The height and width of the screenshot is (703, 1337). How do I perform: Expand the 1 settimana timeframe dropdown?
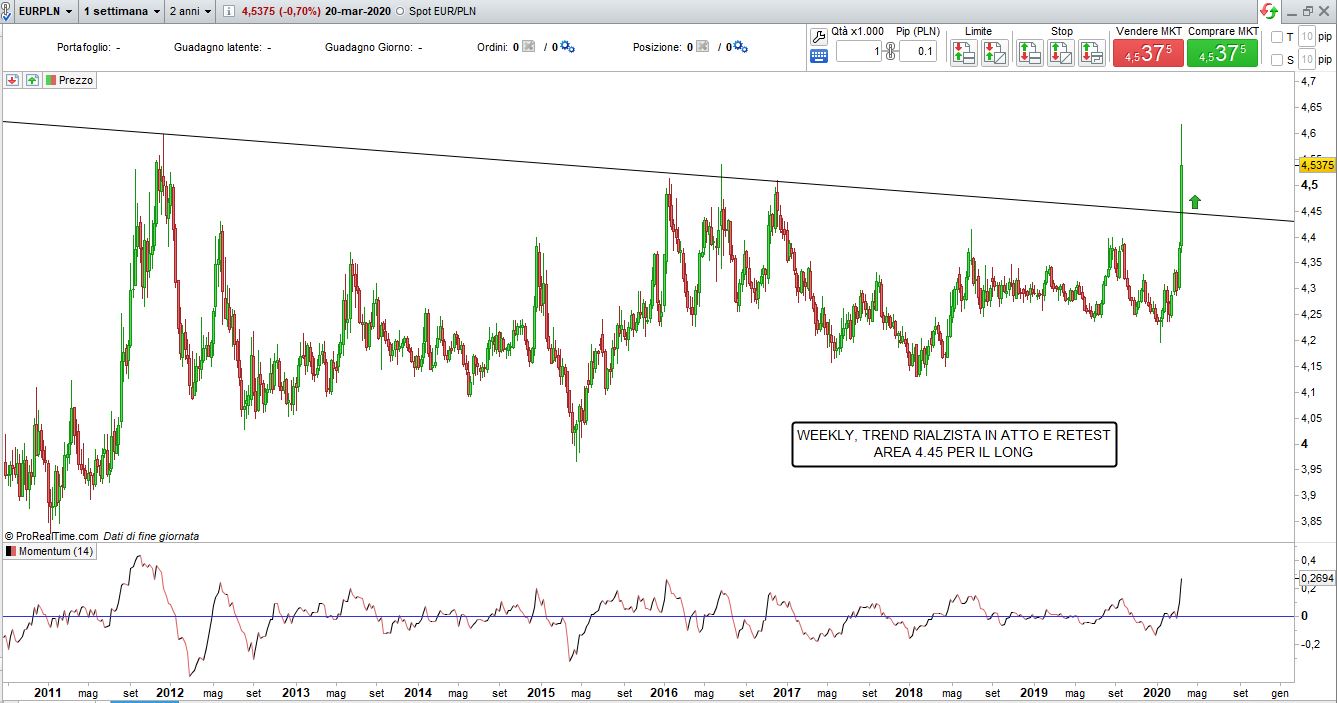[x=157, y=11]
